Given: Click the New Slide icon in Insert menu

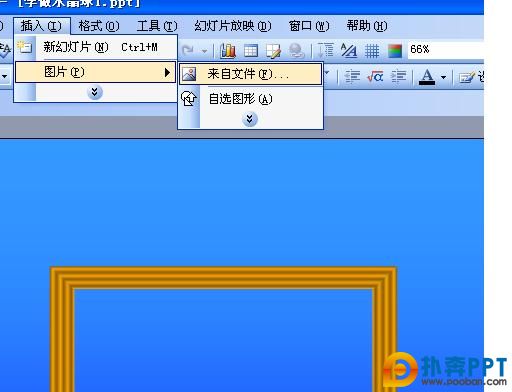Looking at the screenshot, I should (24, 47).
